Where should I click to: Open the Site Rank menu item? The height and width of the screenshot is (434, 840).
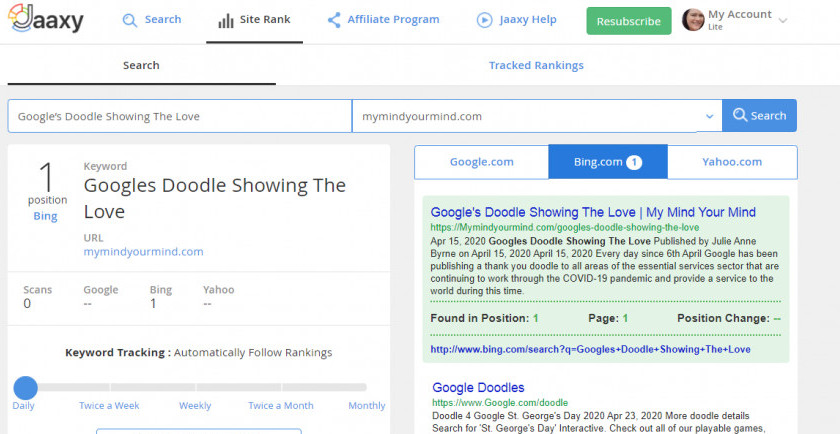click(265, 20)
